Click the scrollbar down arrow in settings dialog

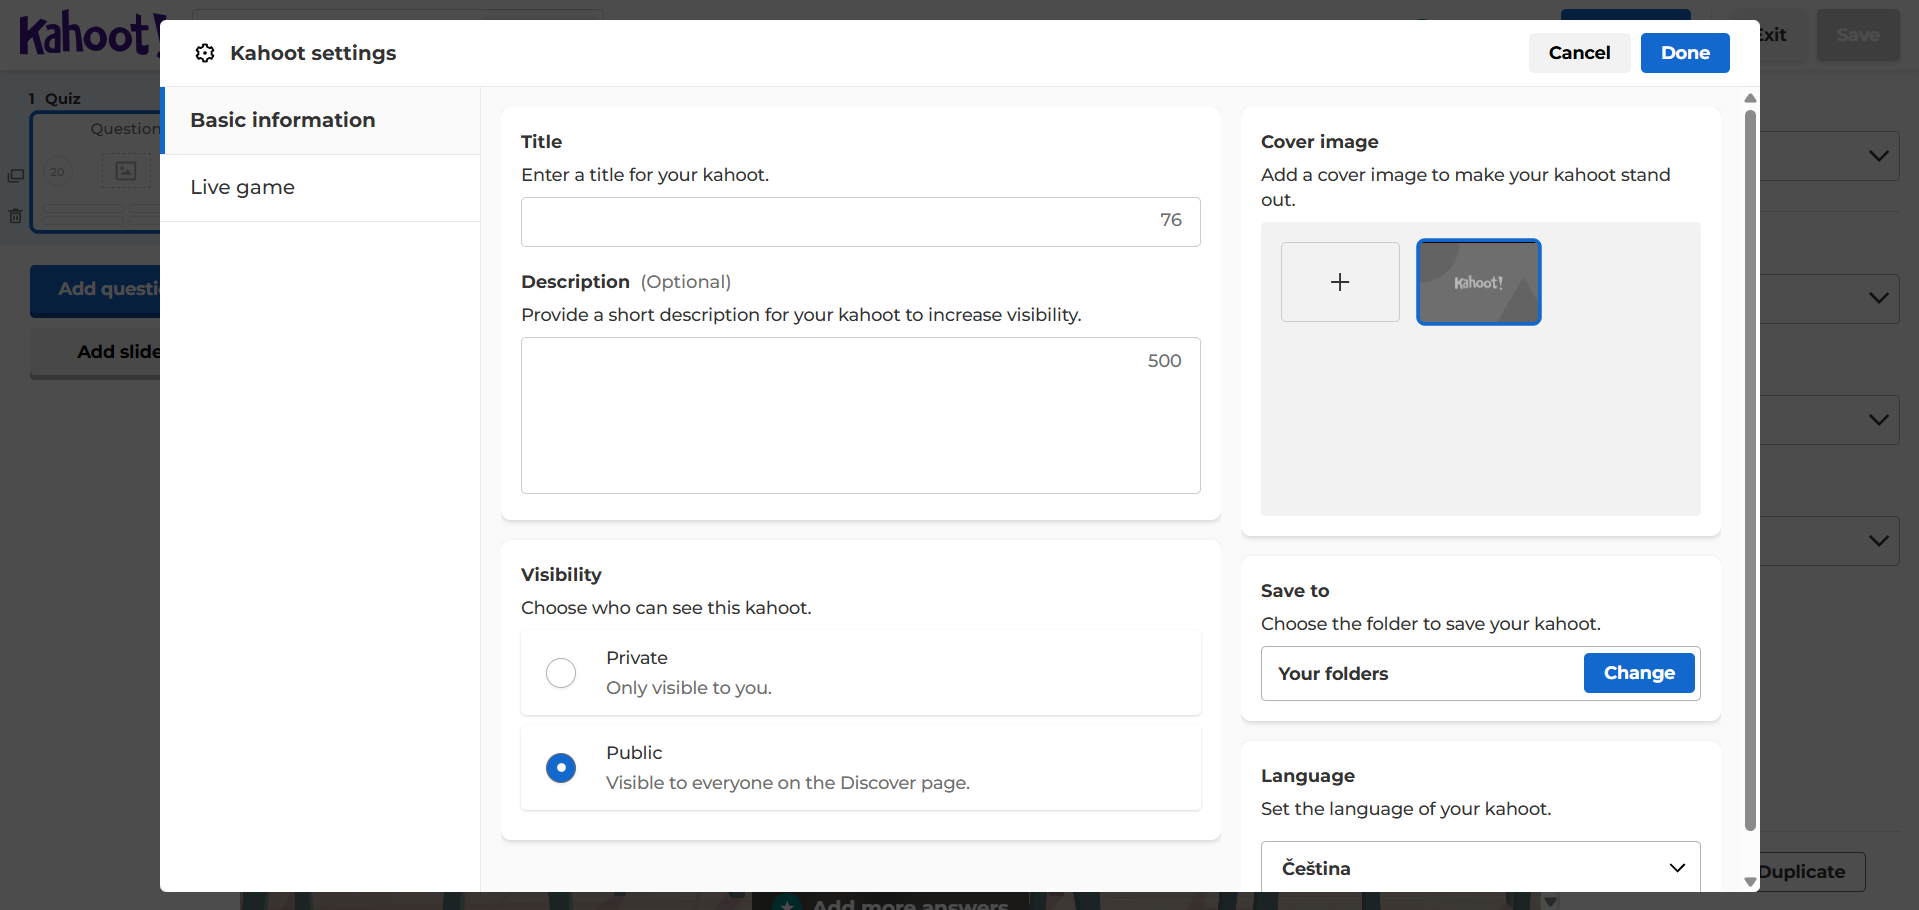1750,881
